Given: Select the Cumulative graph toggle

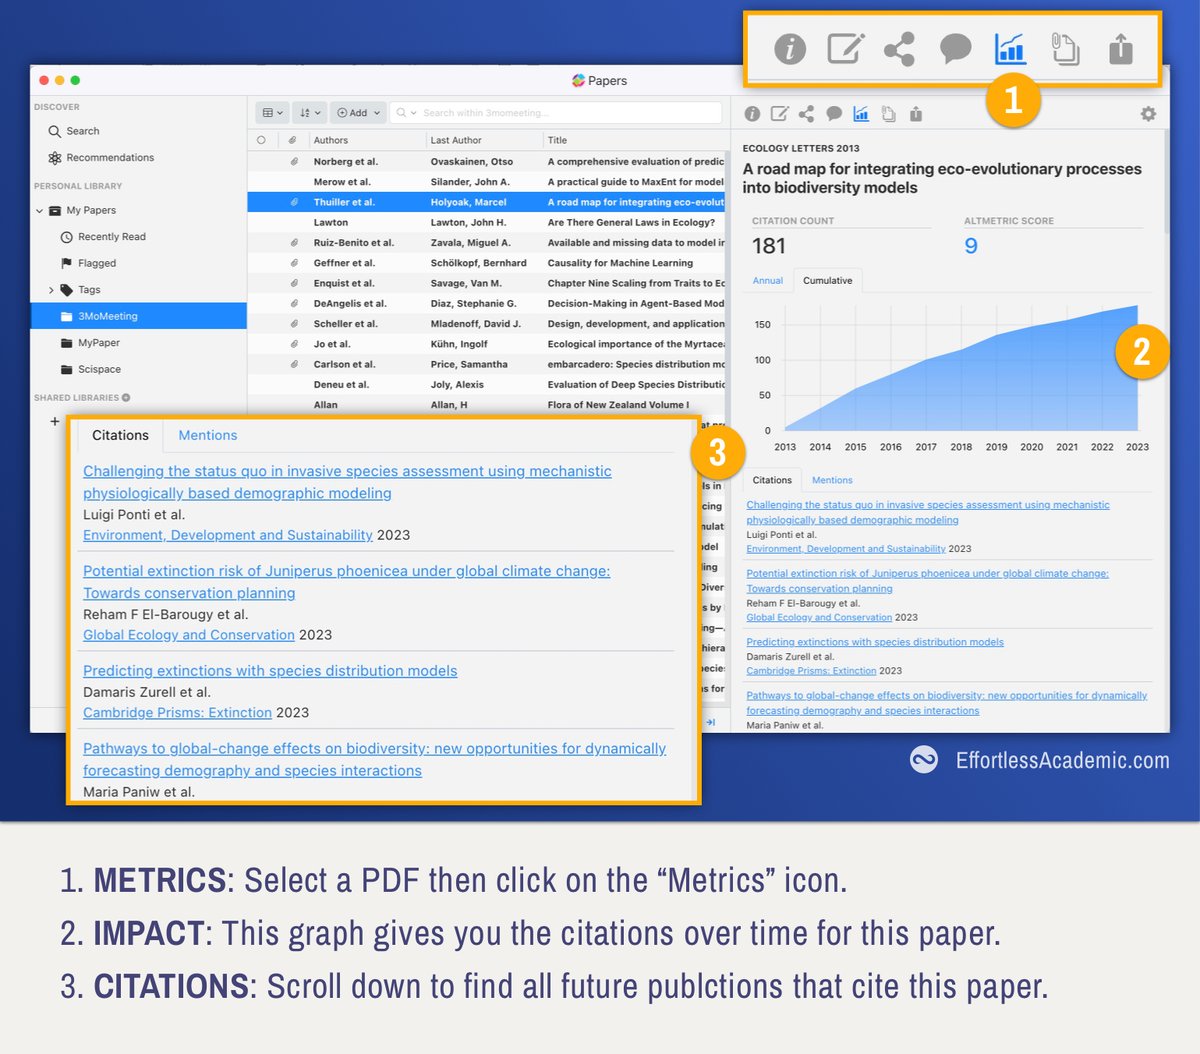Looking at the screenshot, I should pos(827,281).
